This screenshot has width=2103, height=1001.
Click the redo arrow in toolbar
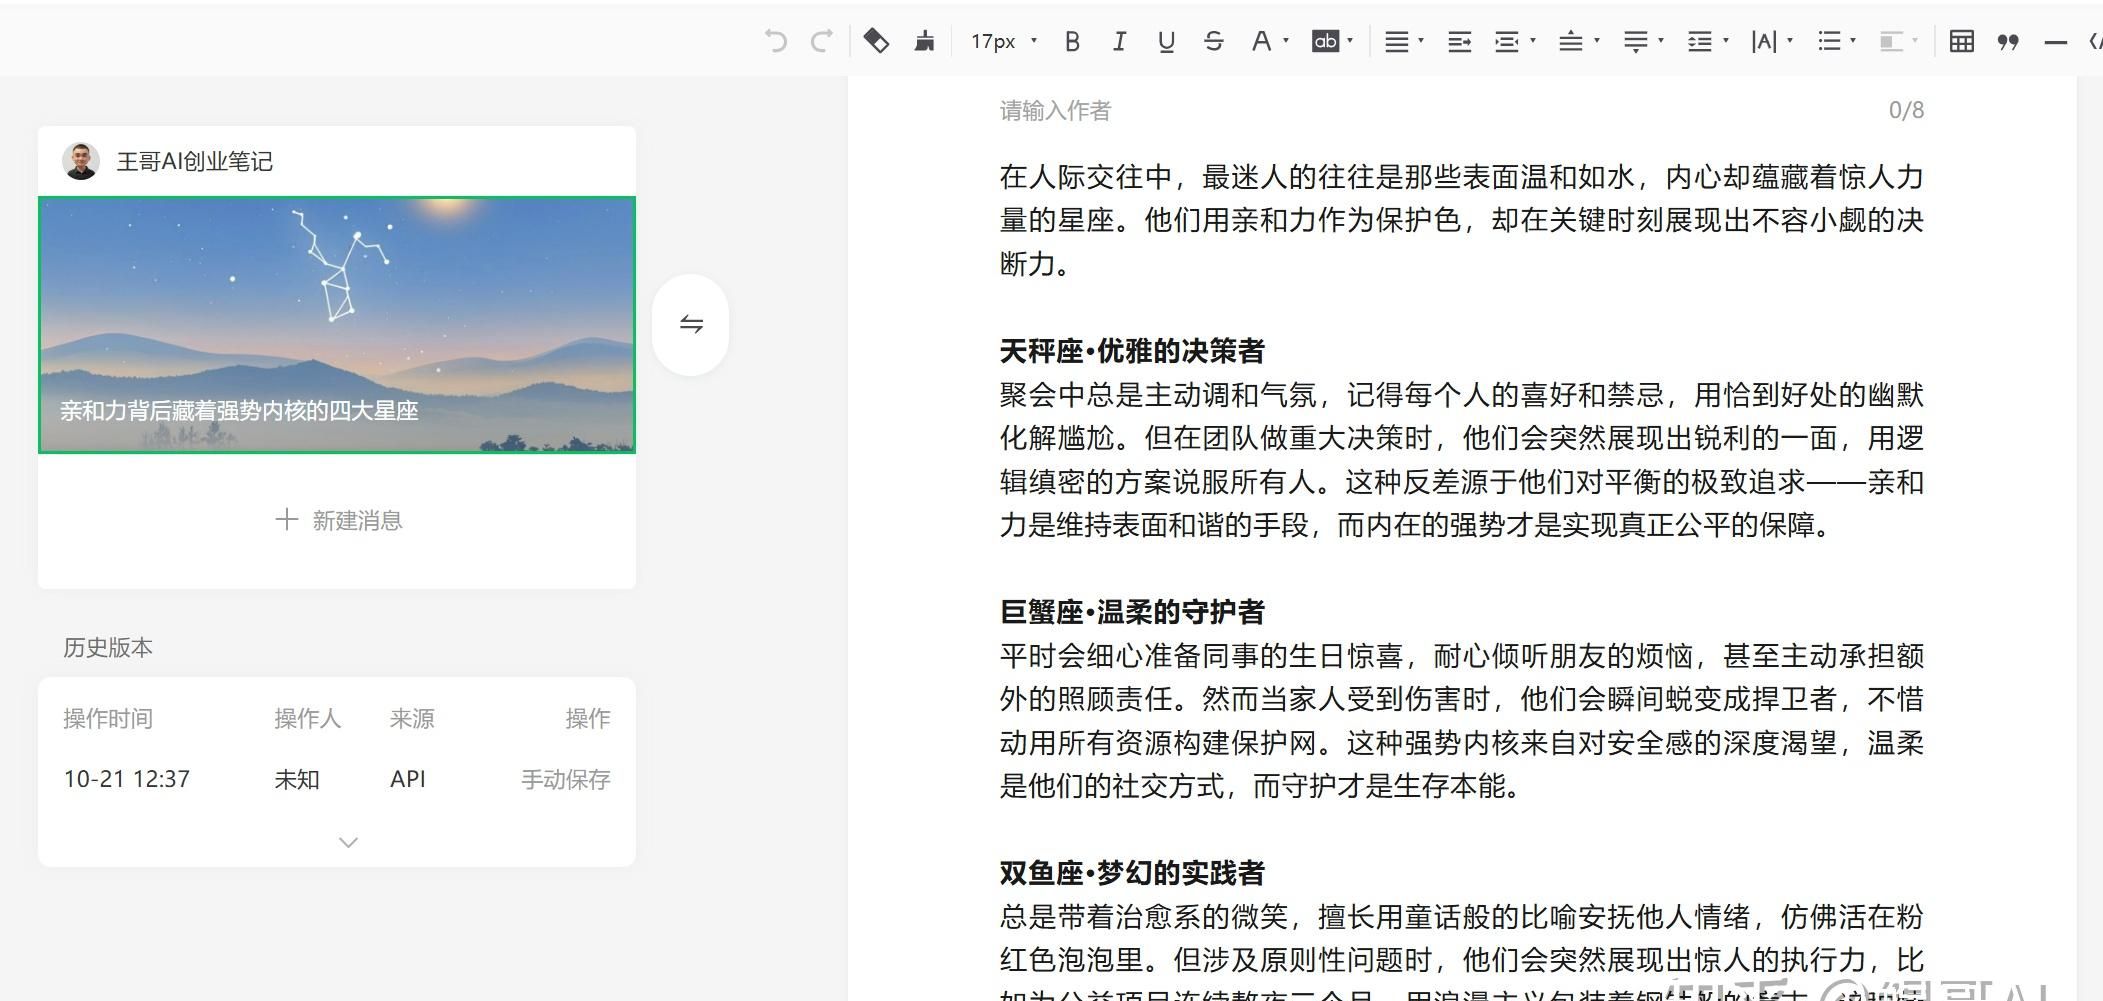coord(822,41)
